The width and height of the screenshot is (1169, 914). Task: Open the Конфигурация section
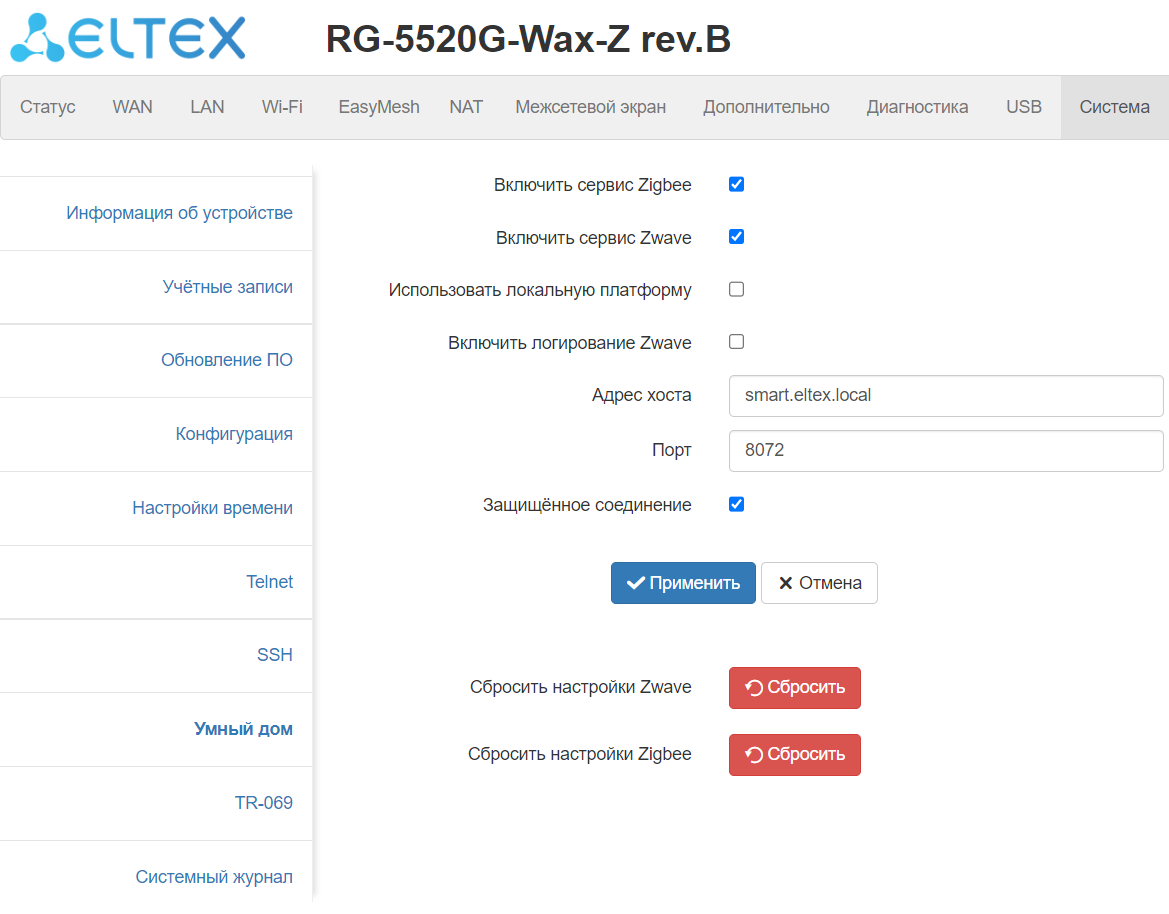(234, 434)
